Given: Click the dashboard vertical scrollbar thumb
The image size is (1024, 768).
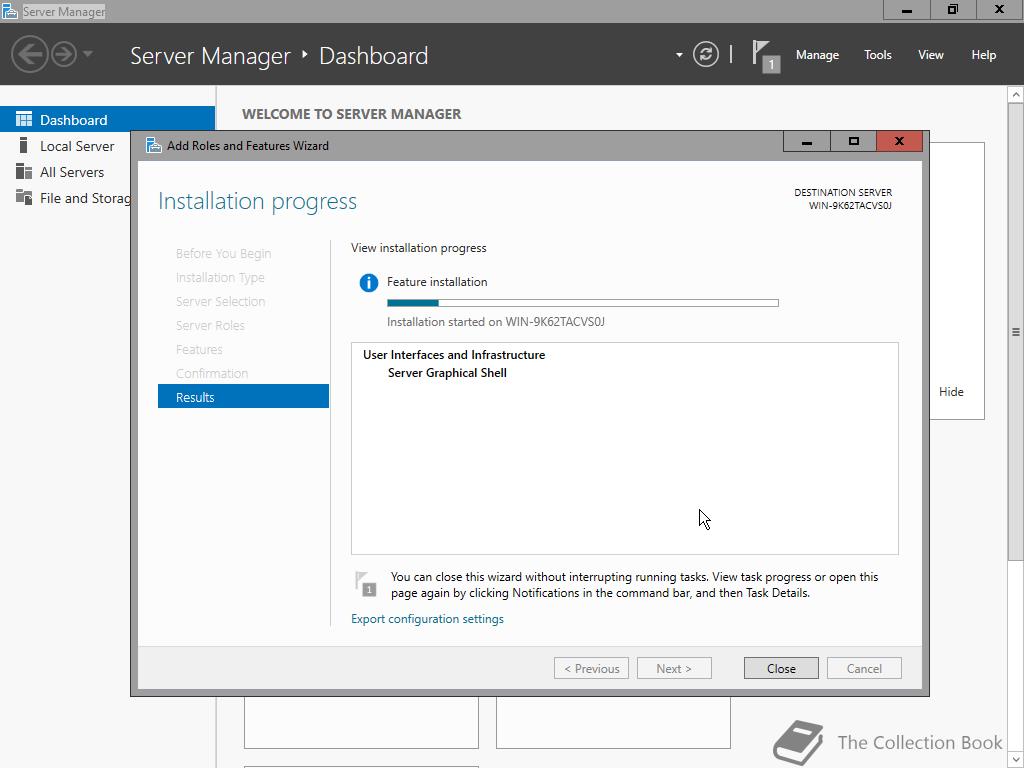Looking at the screenshot, I should (x=1016, y=332).
